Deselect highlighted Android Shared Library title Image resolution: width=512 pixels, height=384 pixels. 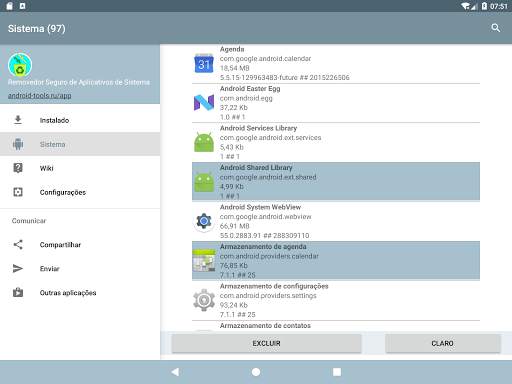(256, 167)
